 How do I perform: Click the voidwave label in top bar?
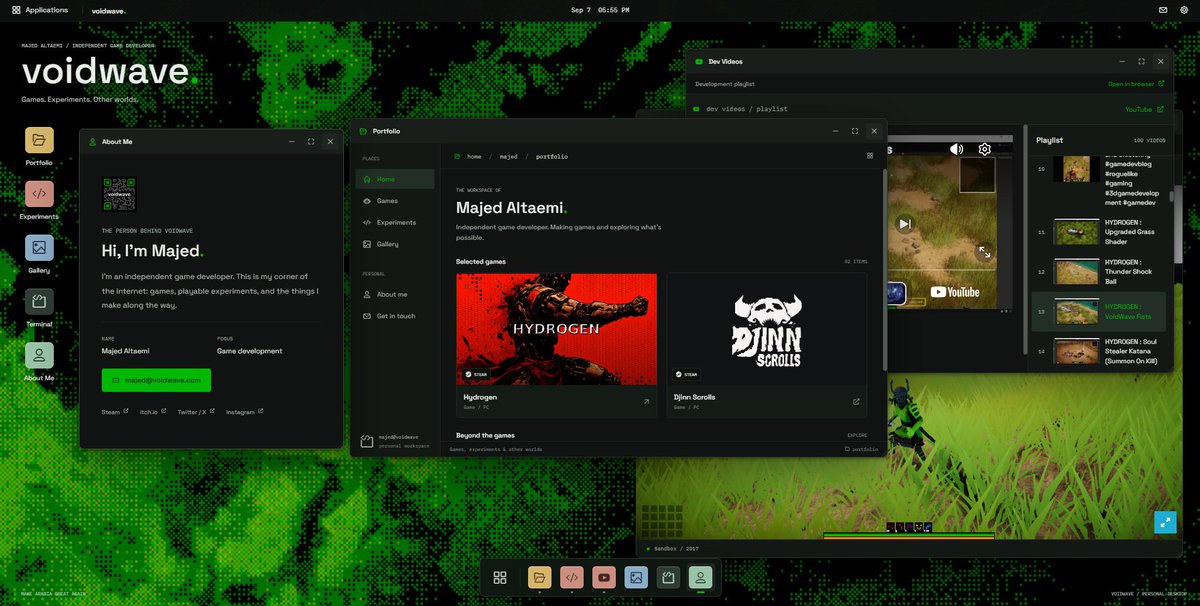click(109, 10)
